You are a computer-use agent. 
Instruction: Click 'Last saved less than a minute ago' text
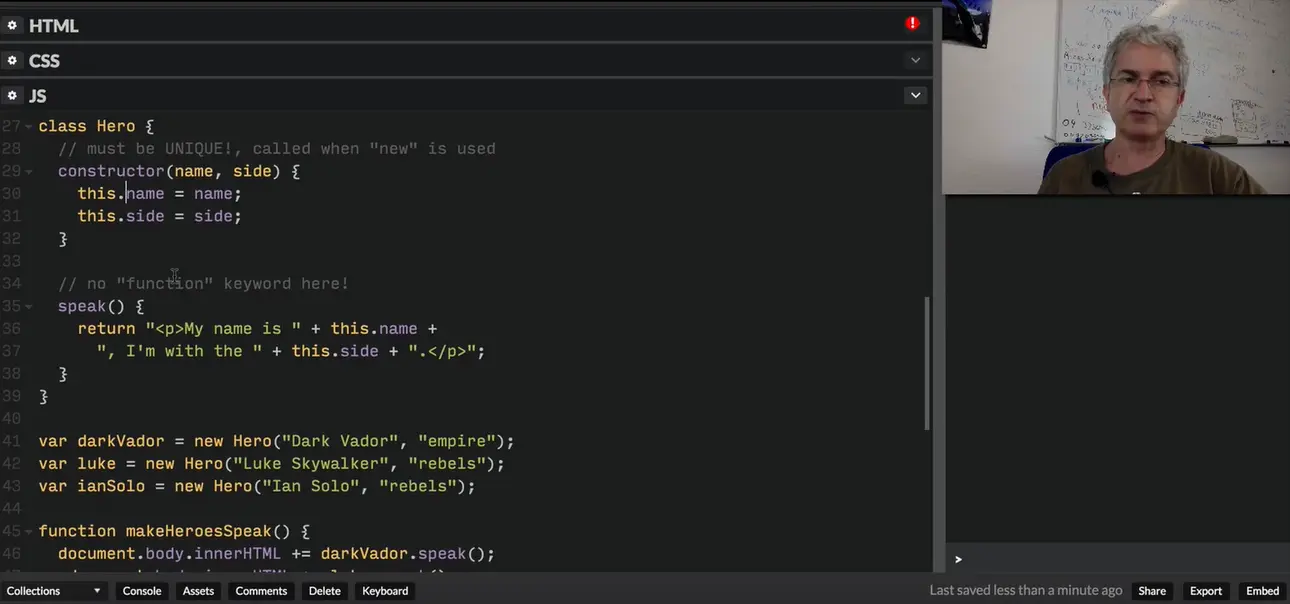click(1026, 591)
